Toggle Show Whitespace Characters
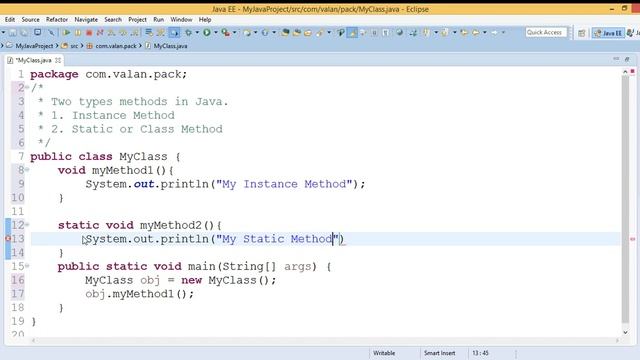Viewport: 640px width, 360px height. (x=386, y=32)
